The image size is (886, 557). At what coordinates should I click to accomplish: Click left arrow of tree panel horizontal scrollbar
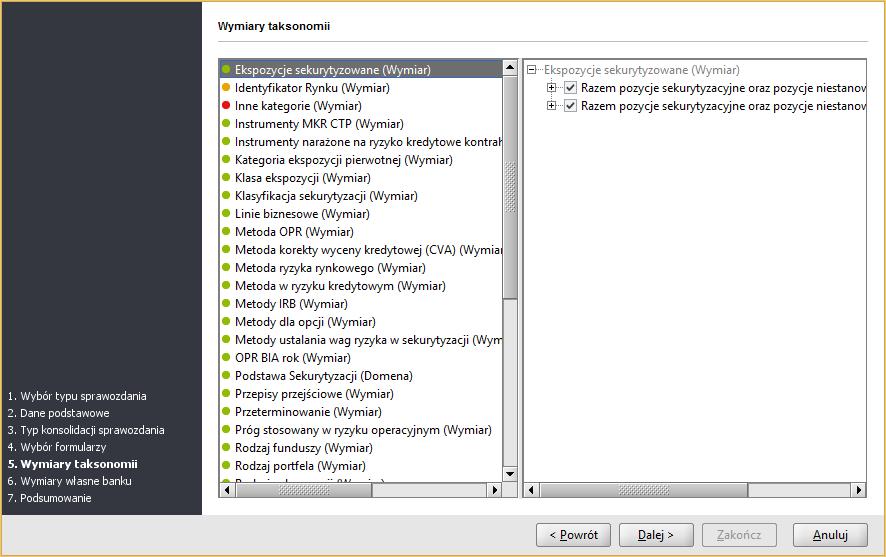(531, 490)
